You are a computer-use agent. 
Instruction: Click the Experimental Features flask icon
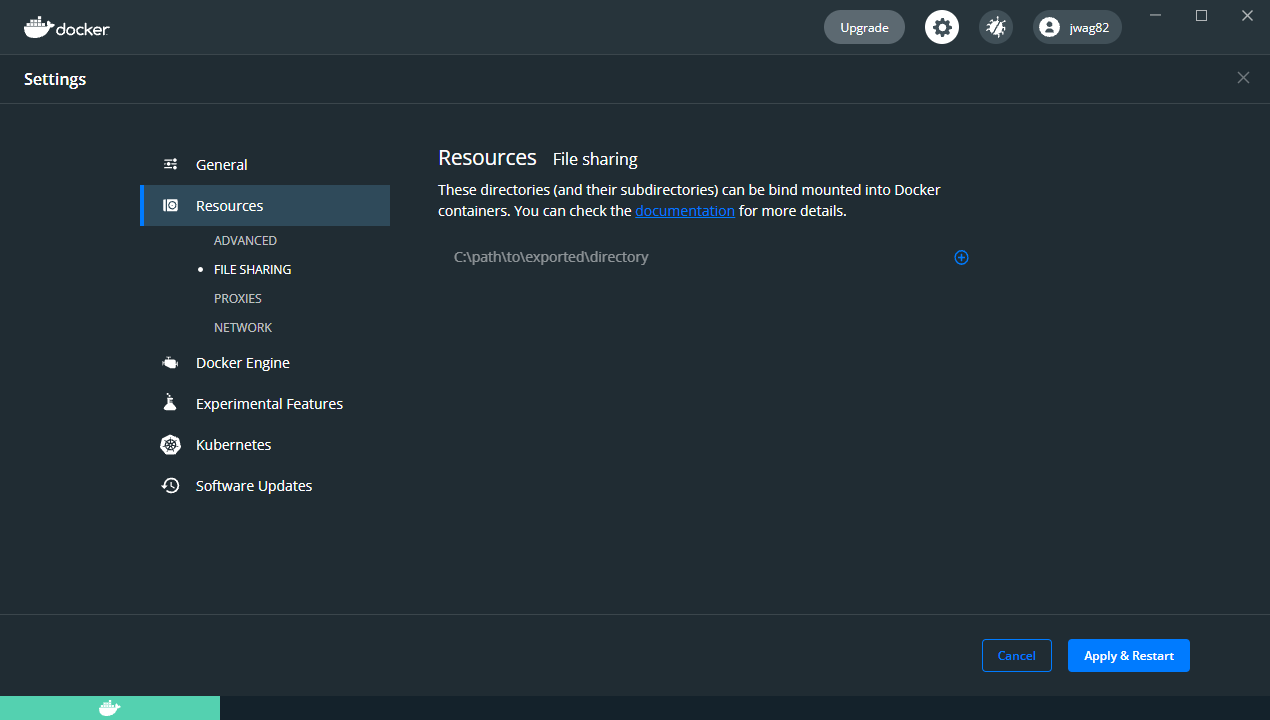coord(171,403)
